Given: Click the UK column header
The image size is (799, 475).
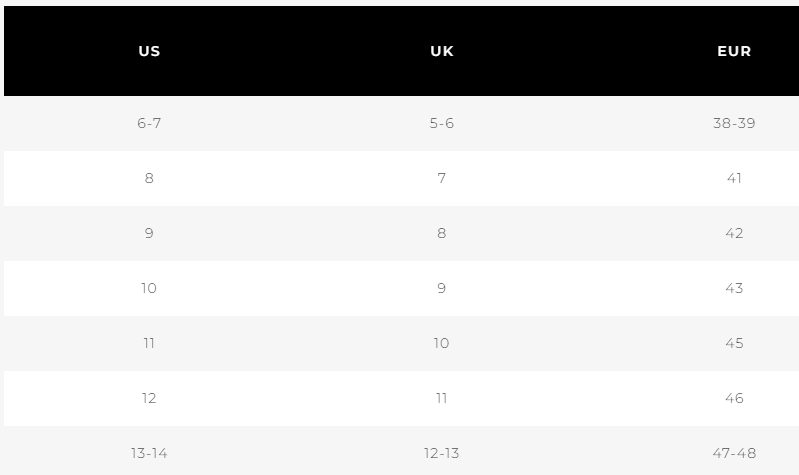Looking at the screenshot, I should (x=442, y=51).
